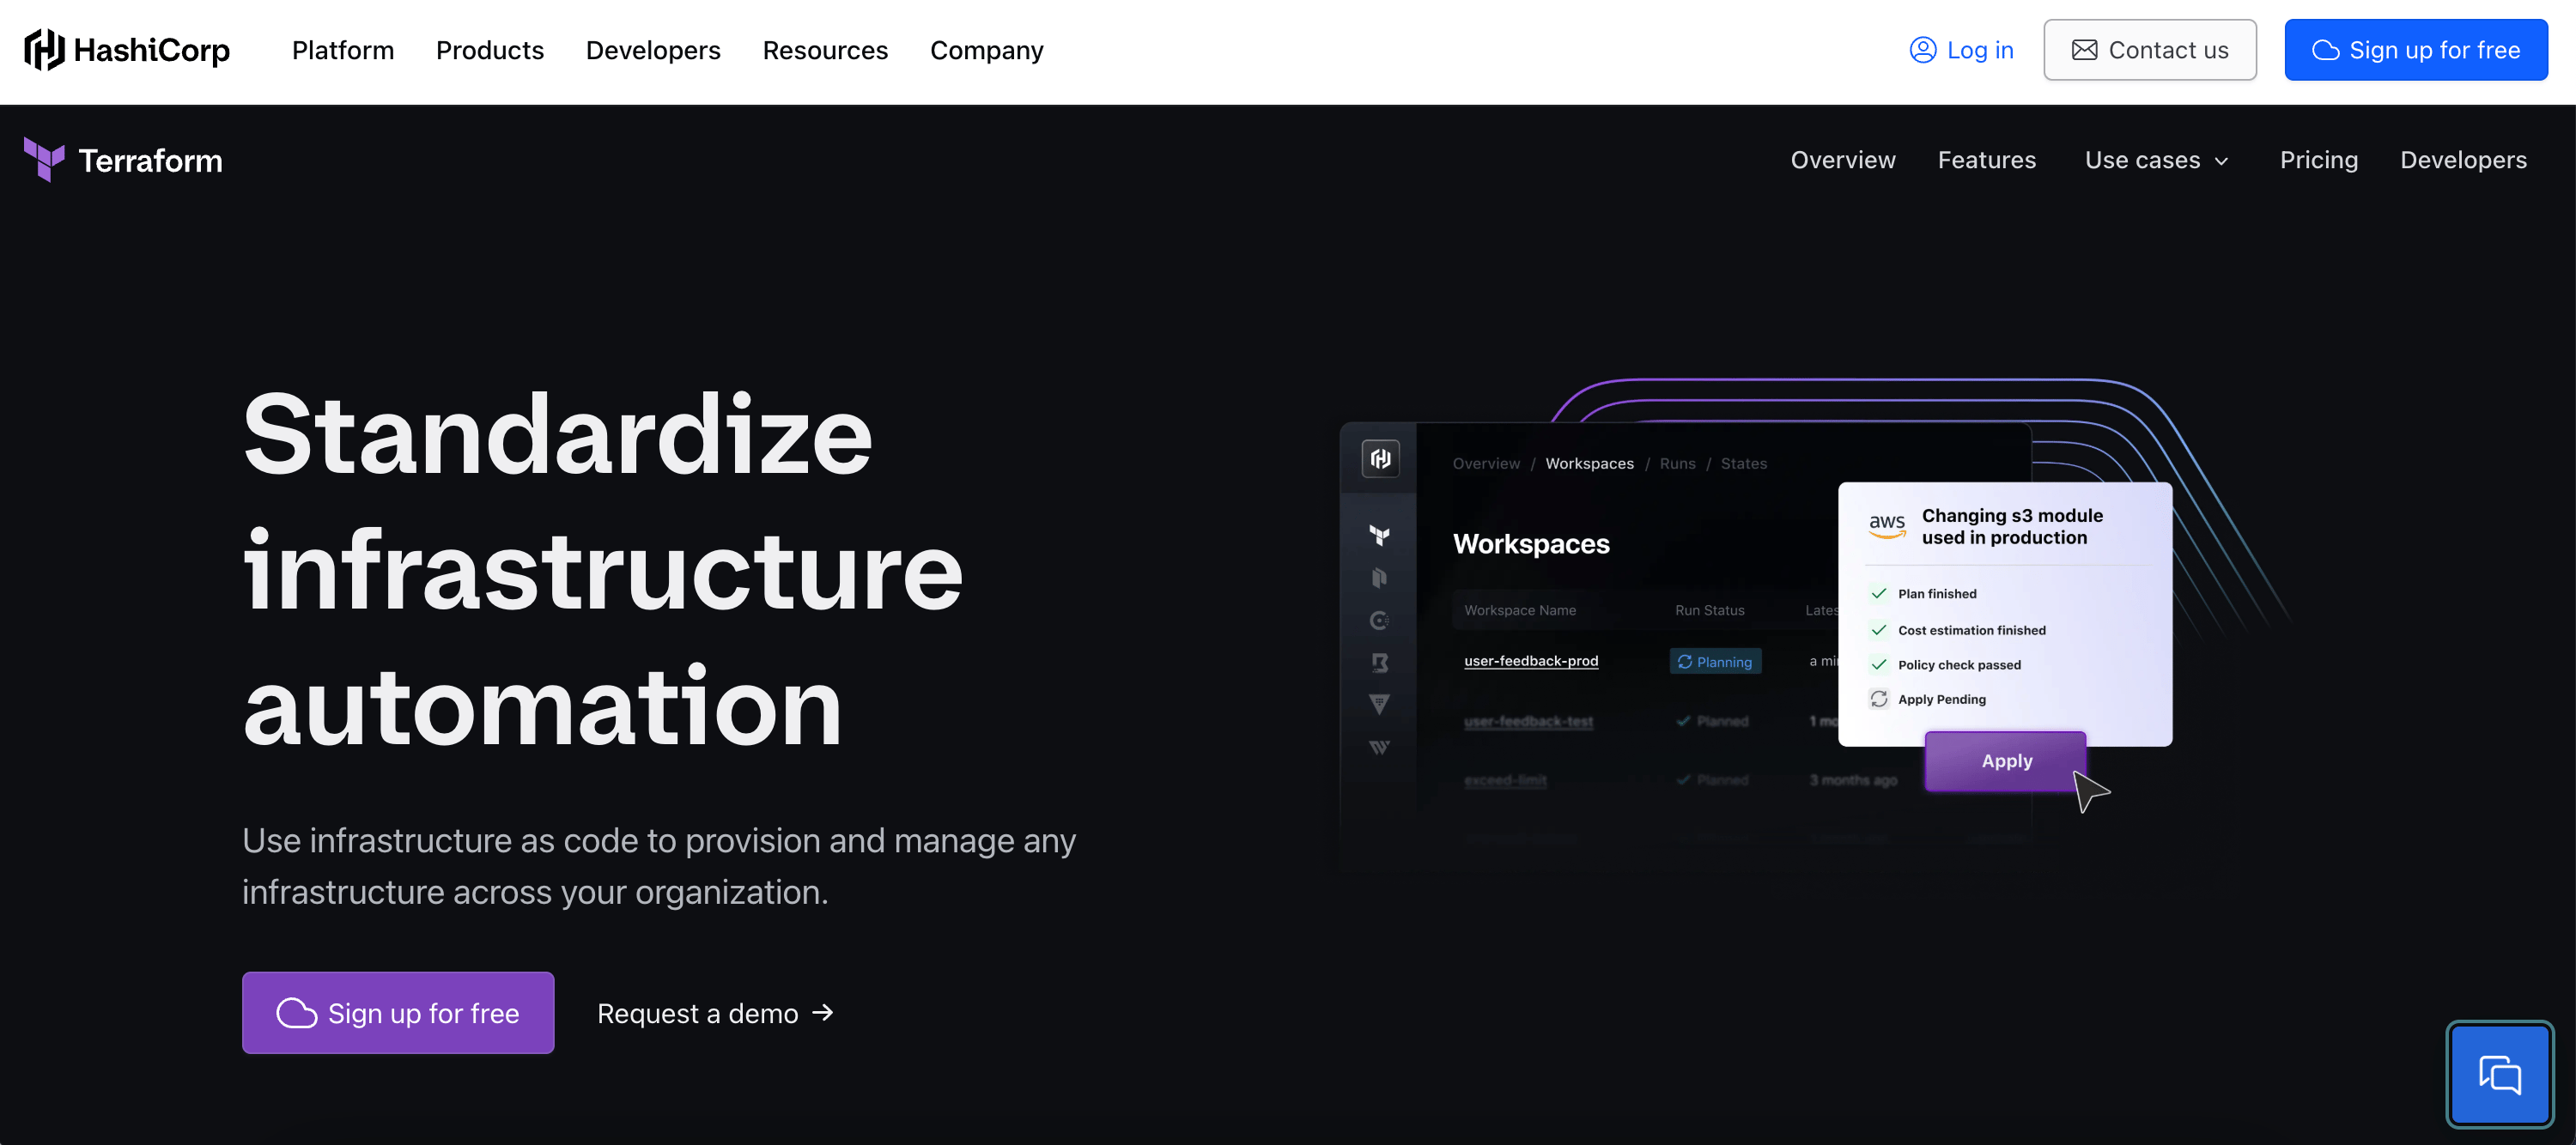Image resolution: width=2576 pixels, height=1145 pixels.
Task: Click the HashiCorp icon in the mockup sidebar
Action: coord(1380,459)
